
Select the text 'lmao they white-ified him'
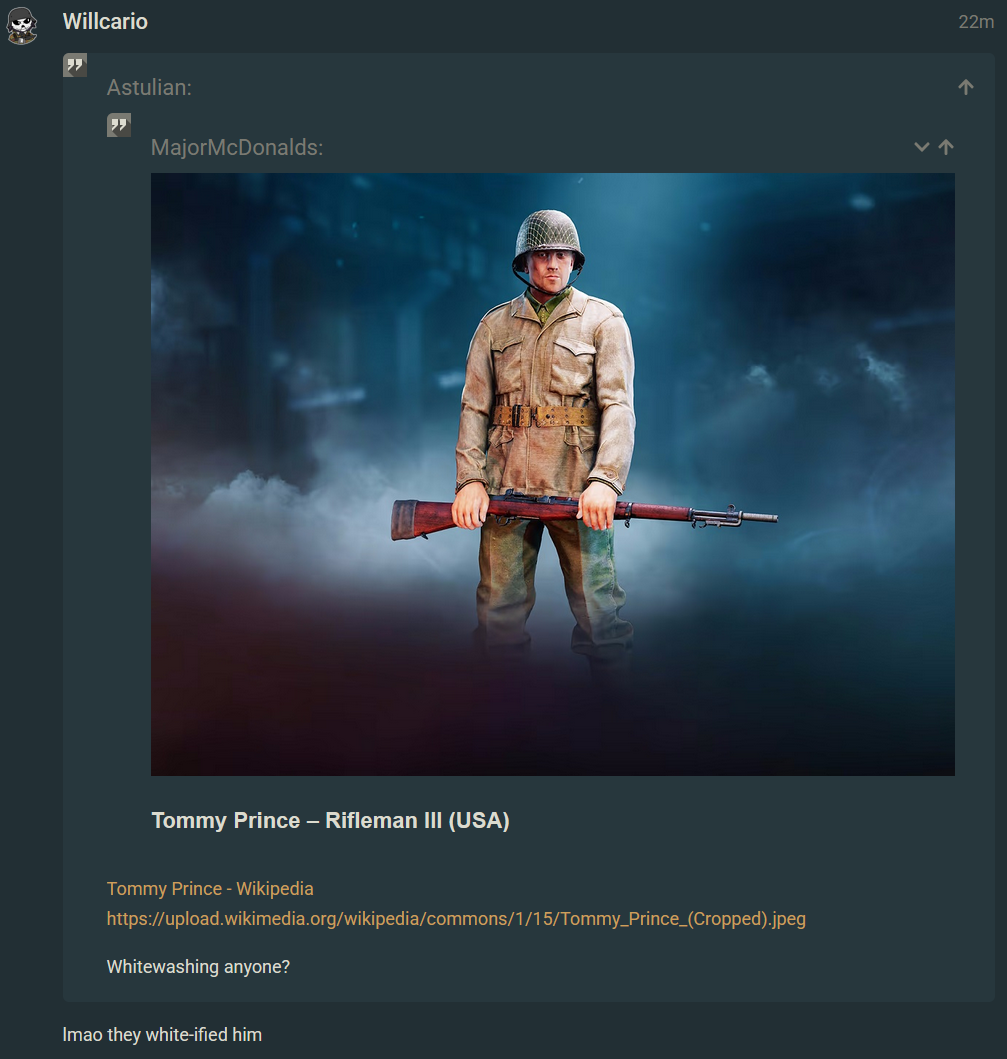click(162, 1035)
